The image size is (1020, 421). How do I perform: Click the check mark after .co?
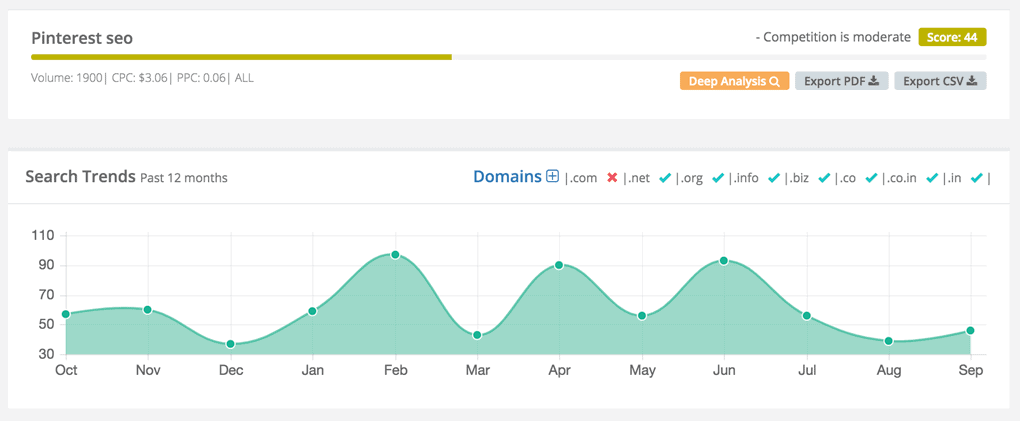pos(870,178)
